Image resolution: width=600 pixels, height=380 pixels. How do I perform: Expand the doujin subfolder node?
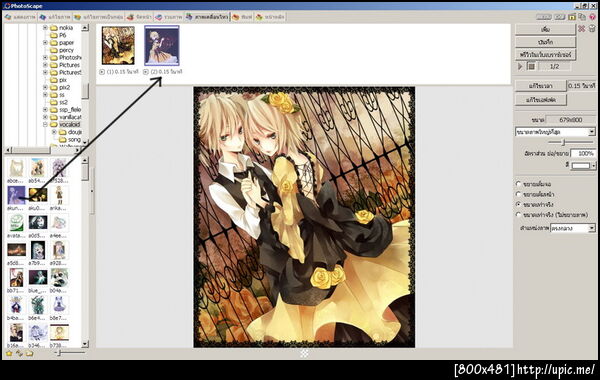[54, 132]
